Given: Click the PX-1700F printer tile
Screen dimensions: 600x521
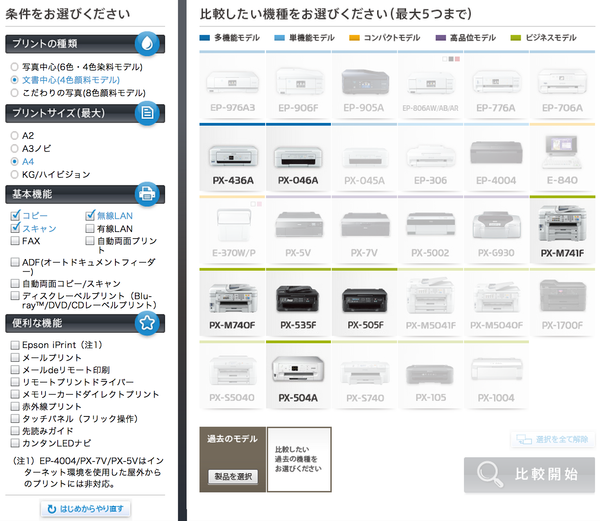Looking at the screenshot, I should (x=562, y=302).
